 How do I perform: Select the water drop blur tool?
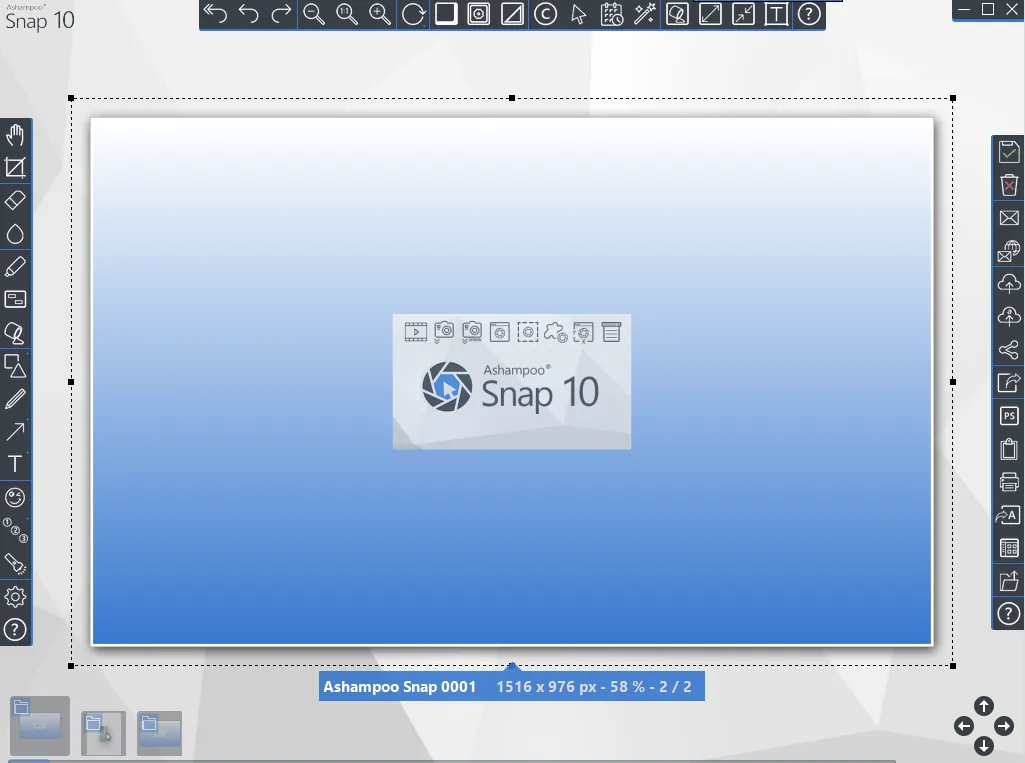click(15, 234)
